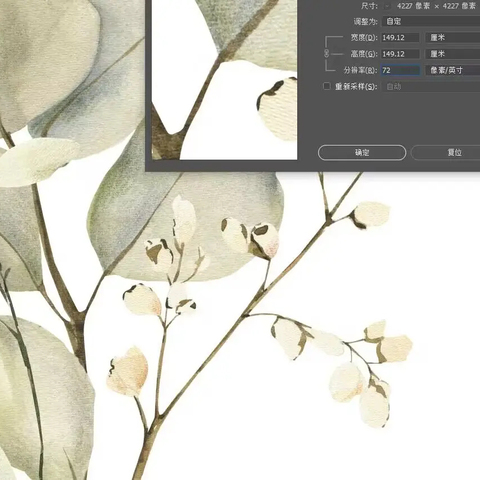The height and width of the screenshot is (480, 480).
Task: Click the 宽度(D) label
Action: (x=364, y=37)
